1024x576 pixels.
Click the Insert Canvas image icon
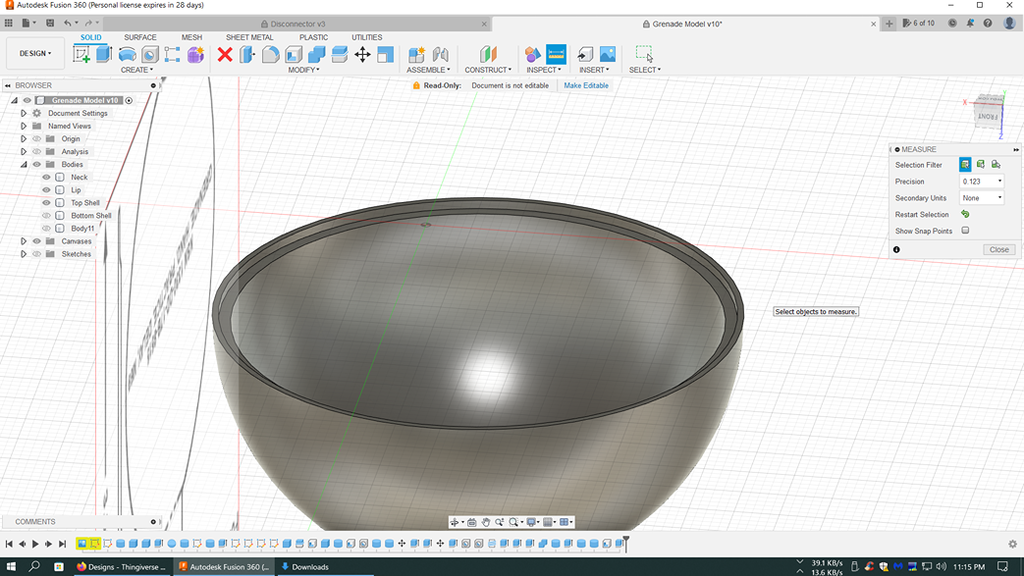click(x=607, y=54)
